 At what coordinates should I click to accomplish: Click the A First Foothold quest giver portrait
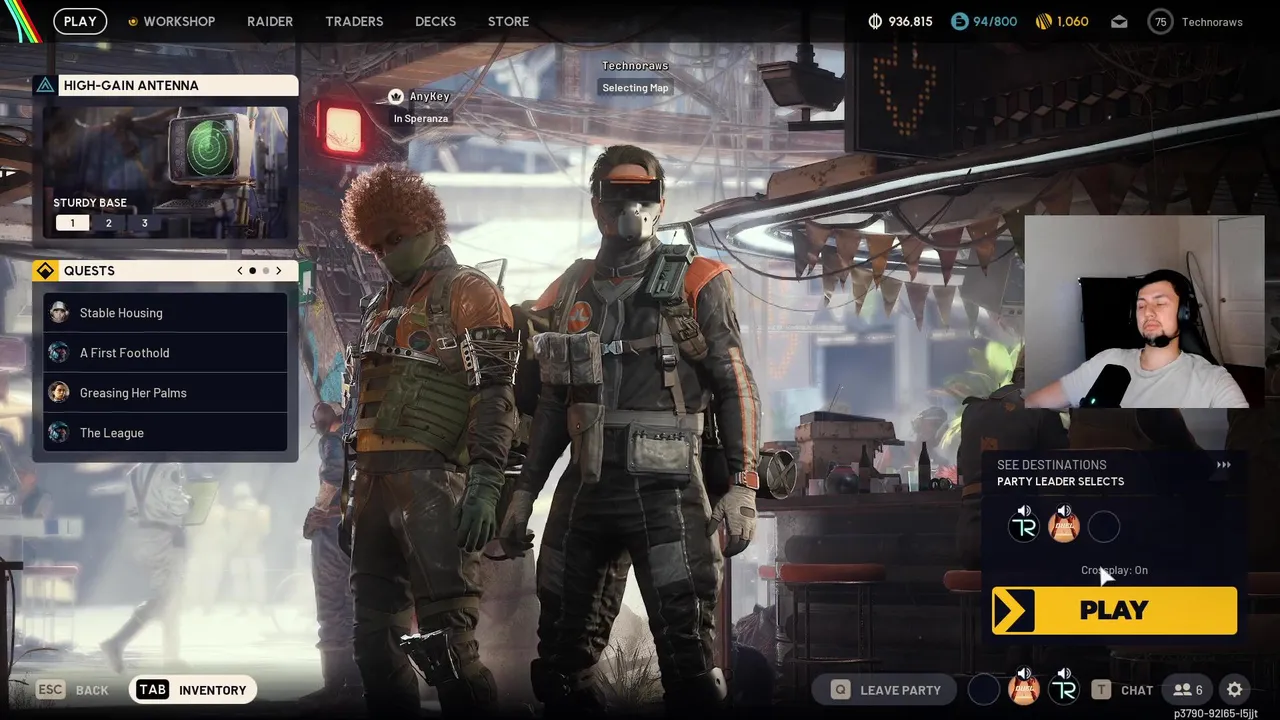pyautogui.click(x=59, y=352)
